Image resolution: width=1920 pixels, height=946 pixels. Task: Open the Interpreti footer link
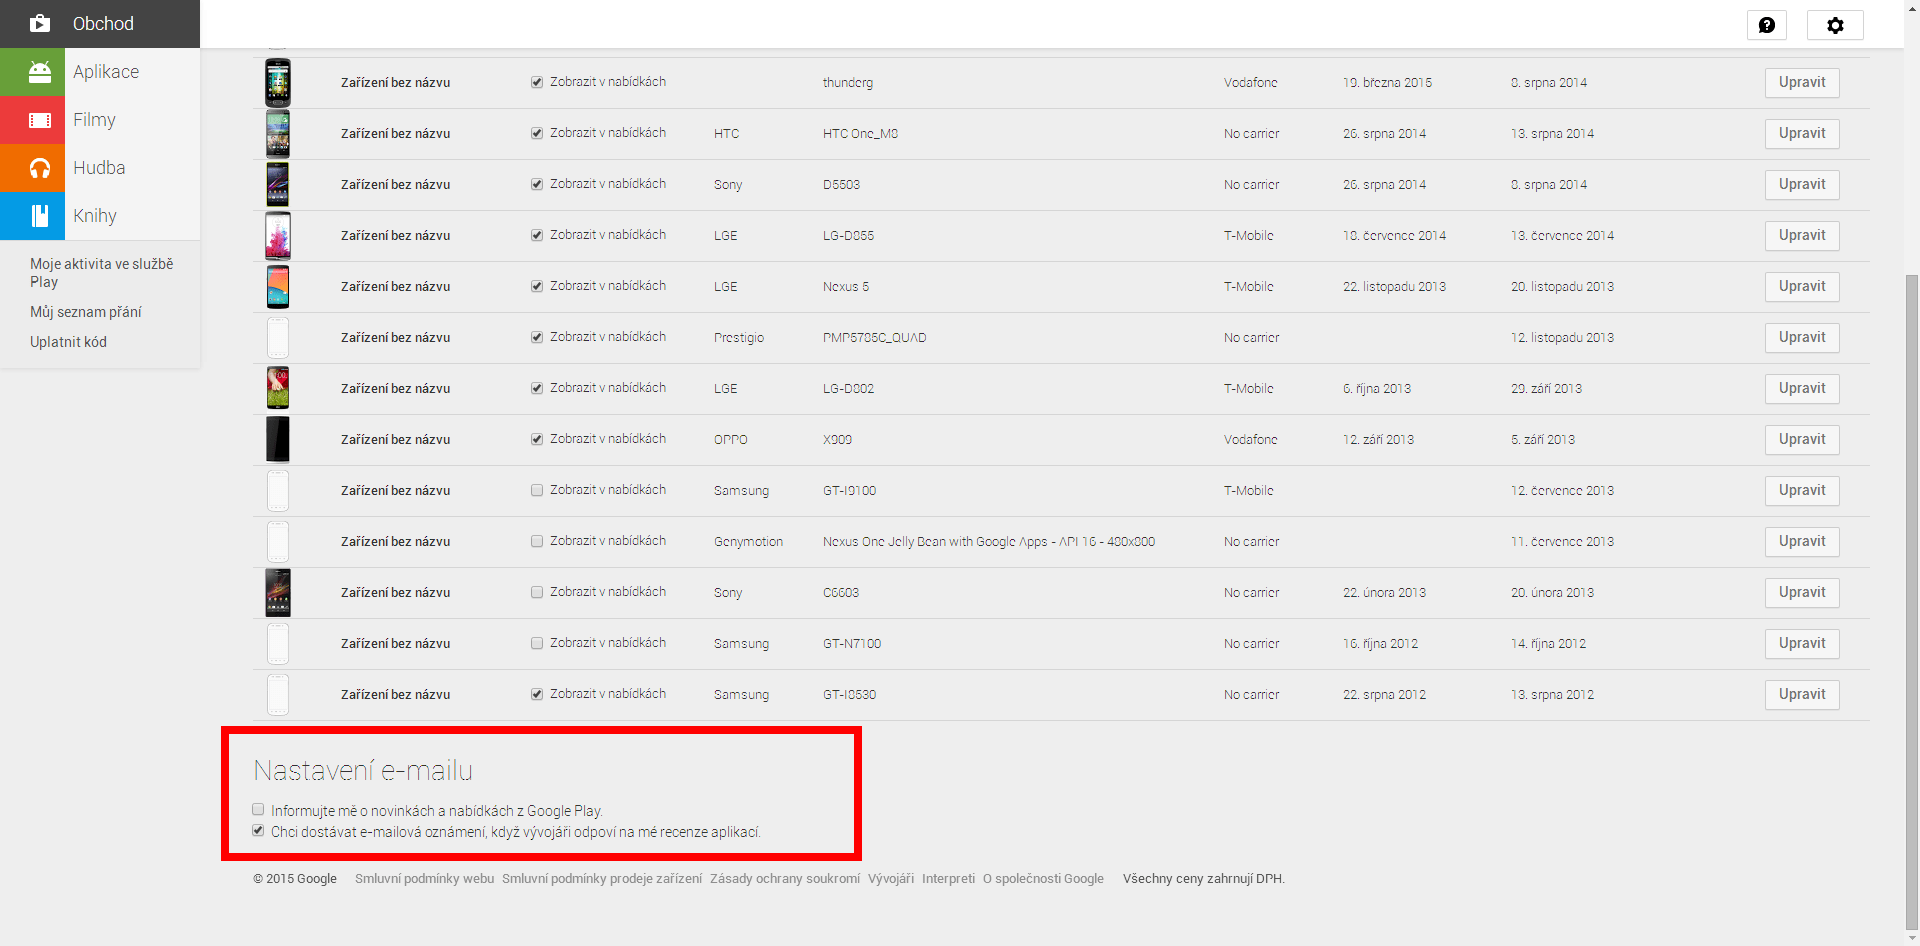tap(948, 879)
